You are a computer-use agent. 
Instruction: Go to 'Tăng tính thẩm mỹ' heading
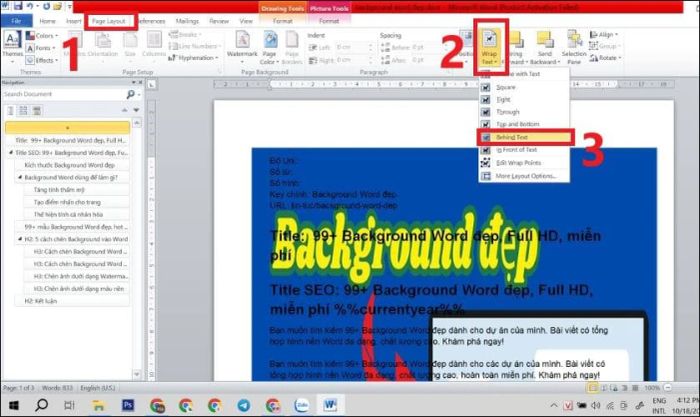pyautogui.click(x=59, y=190)
